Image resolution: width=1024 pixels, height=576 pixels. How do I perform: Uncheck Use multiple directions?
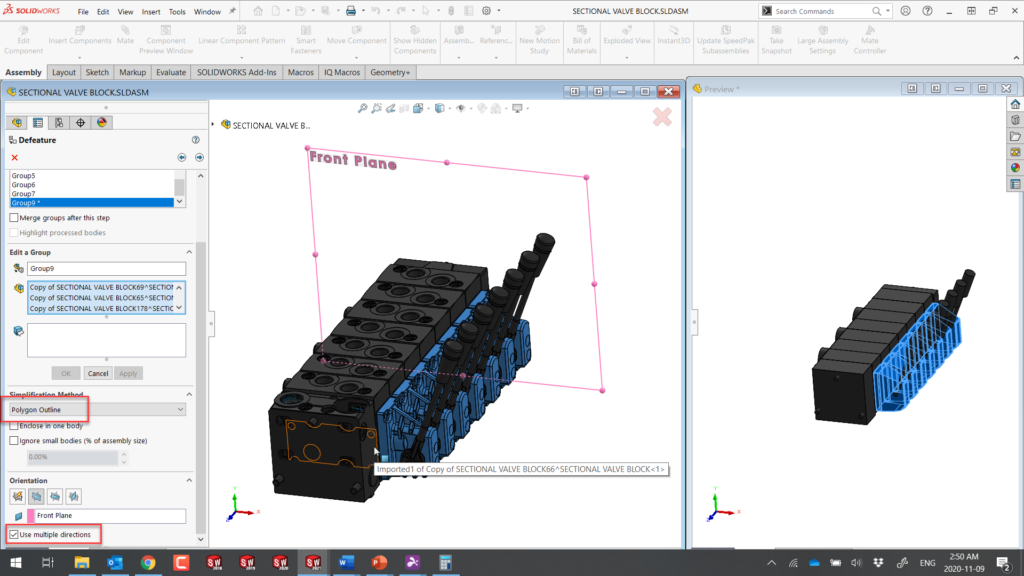coord(14,534)
